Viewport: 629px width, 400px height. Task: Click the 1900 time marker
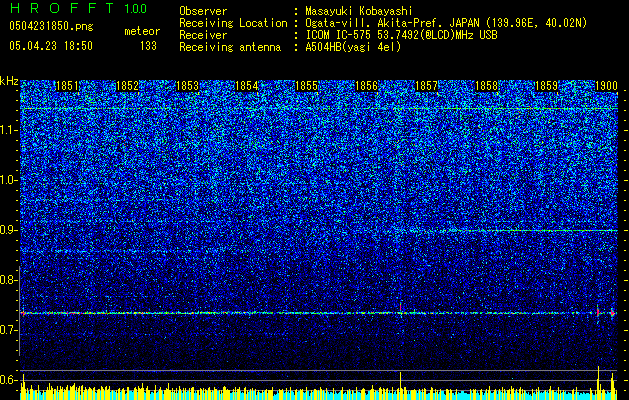pos(606,86)
